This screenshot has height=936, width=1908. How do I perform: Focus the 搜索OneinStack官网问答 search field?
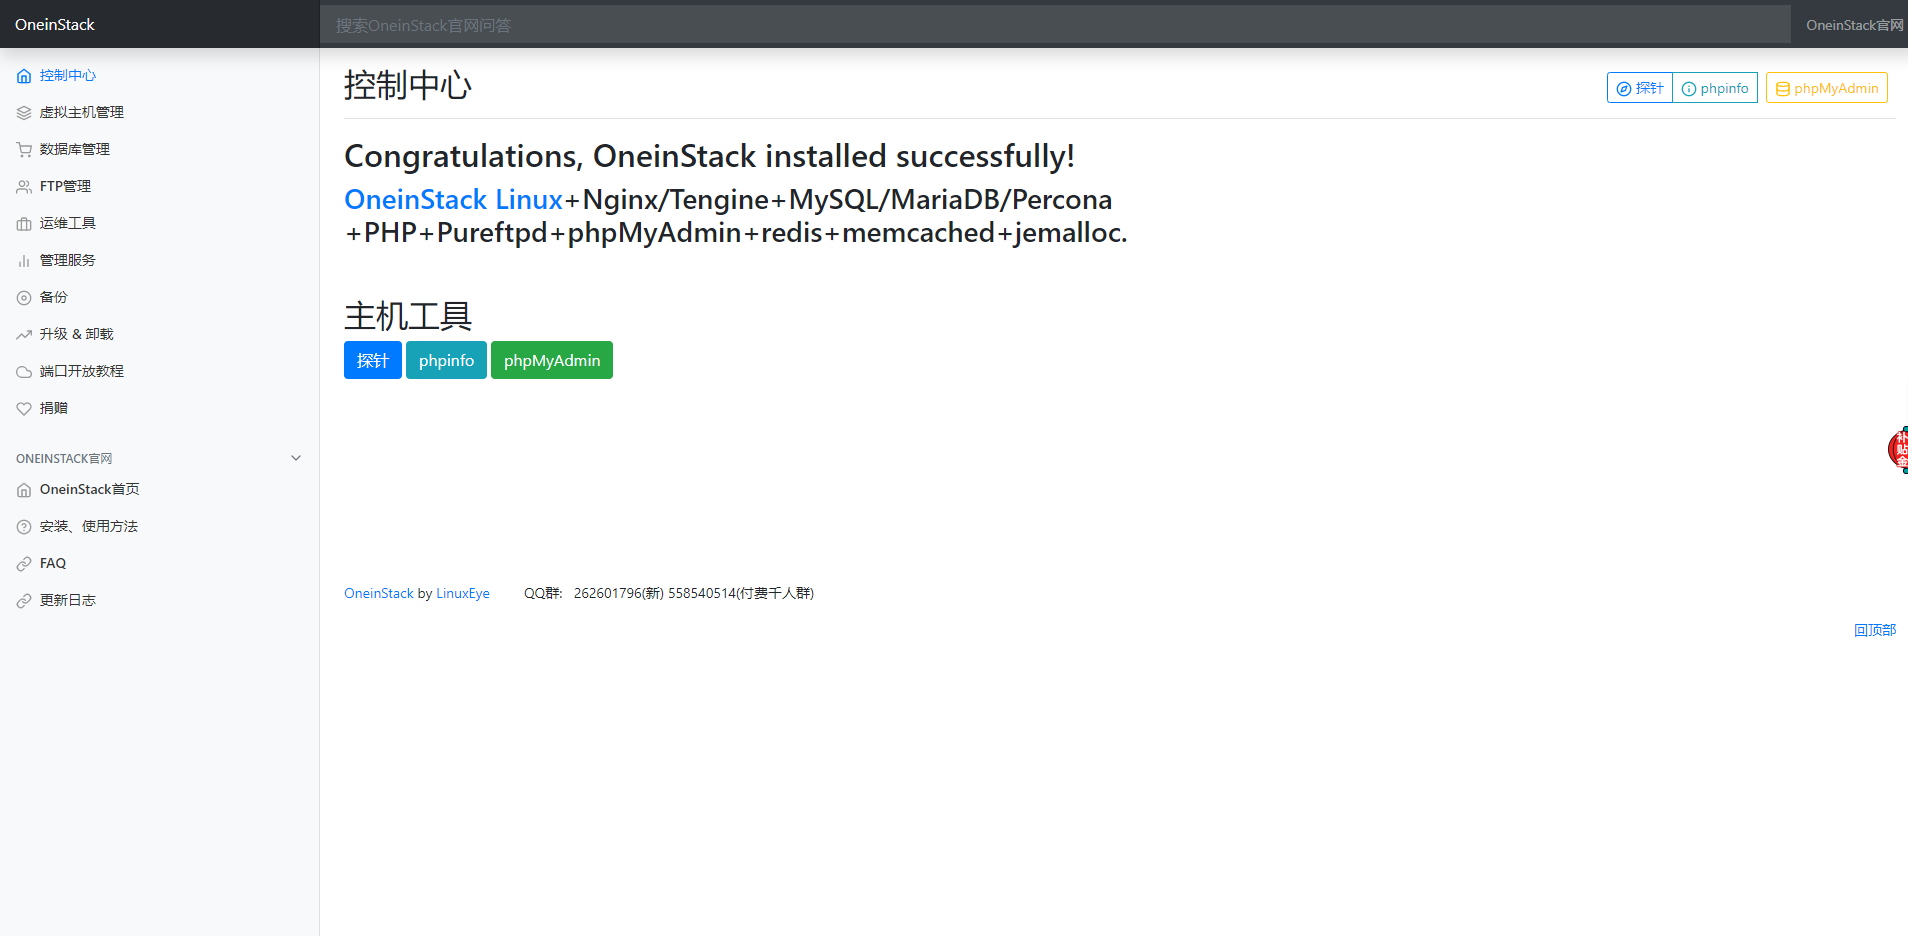(1055, 25)
